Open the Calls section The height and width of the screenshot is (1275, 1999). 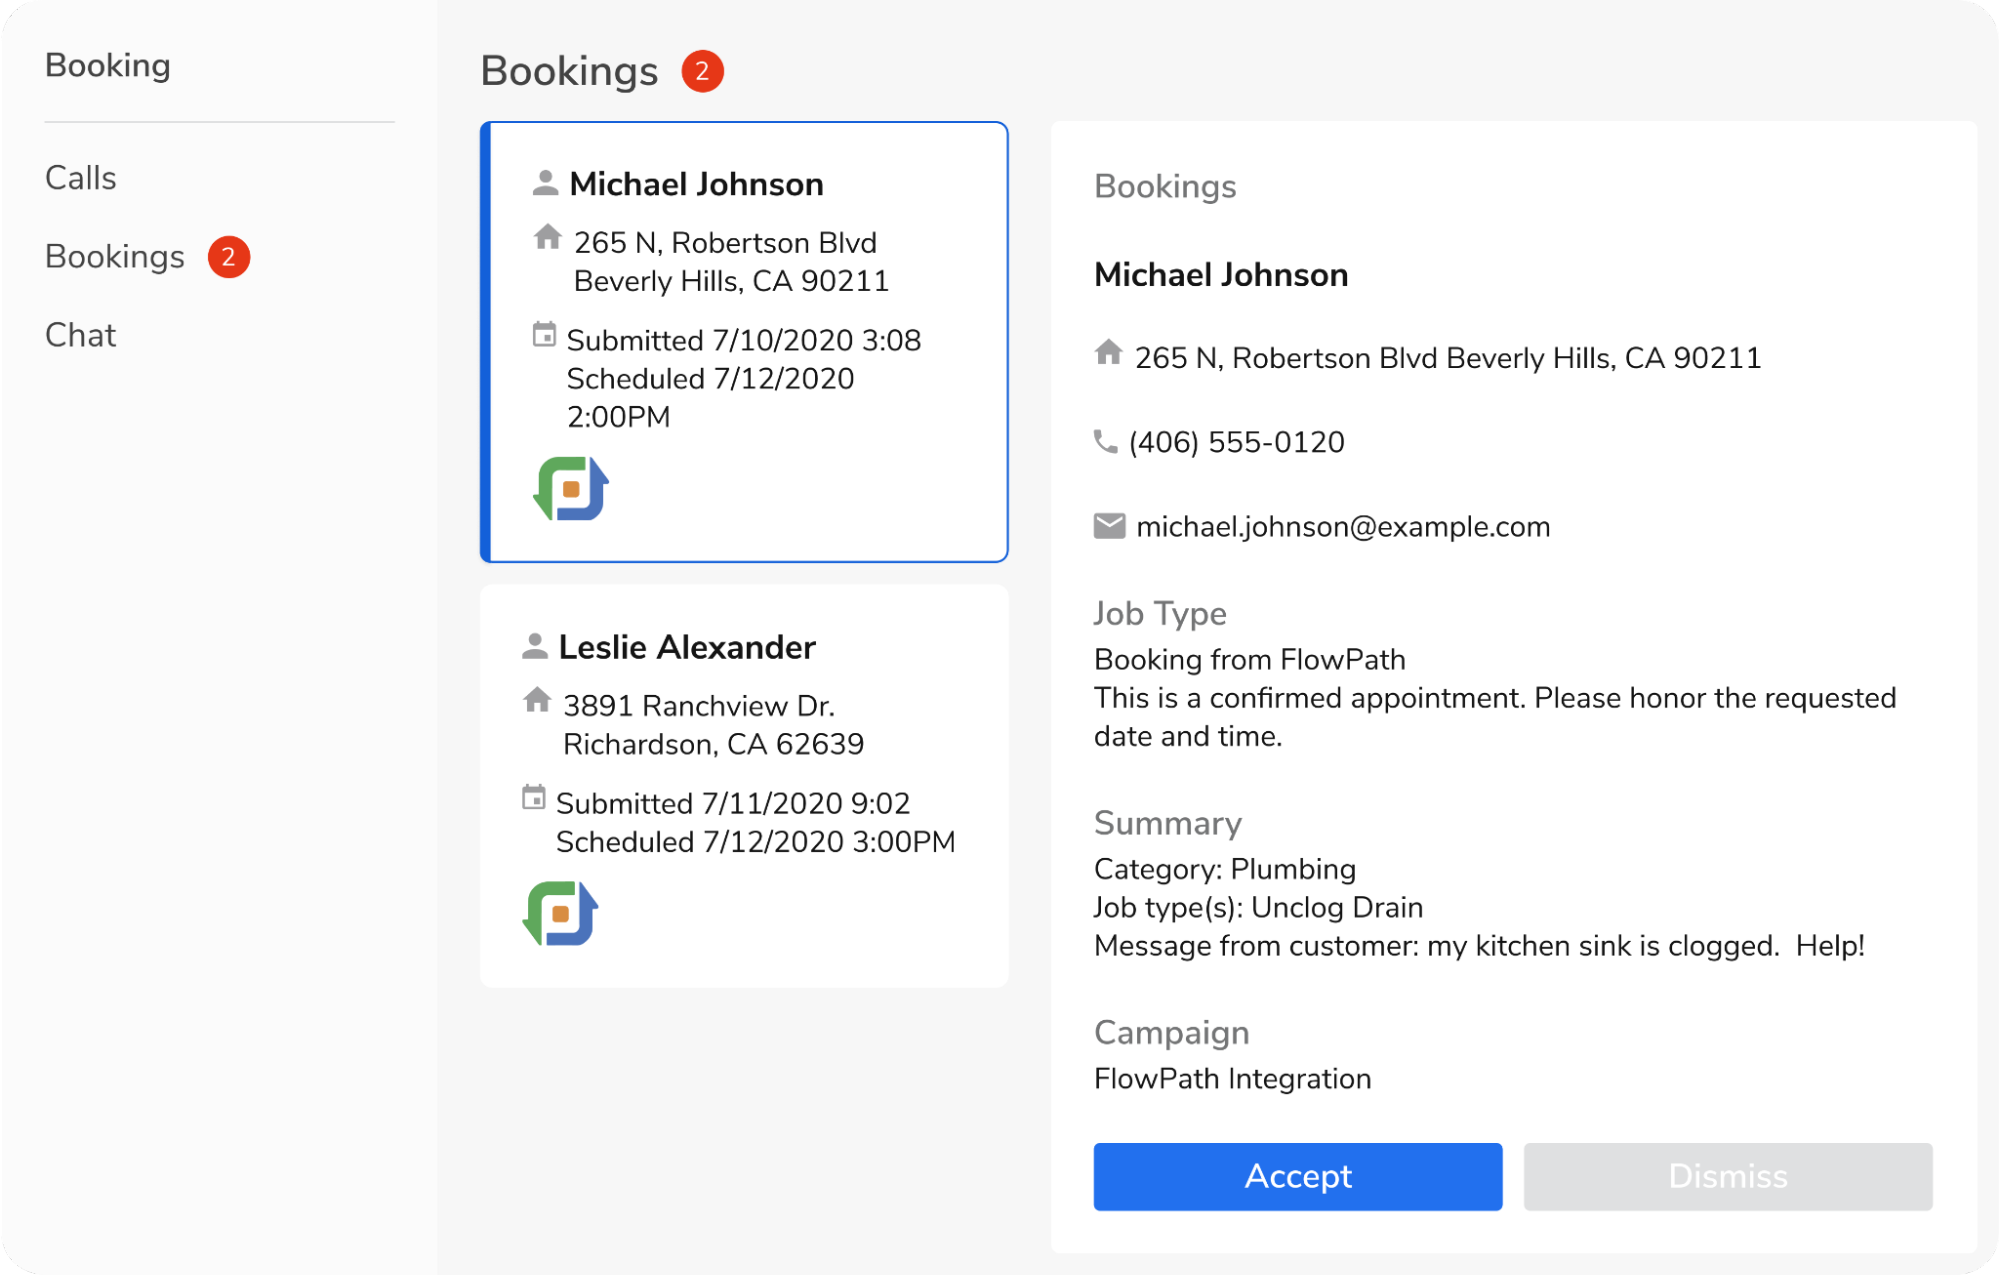click(80, 177)
